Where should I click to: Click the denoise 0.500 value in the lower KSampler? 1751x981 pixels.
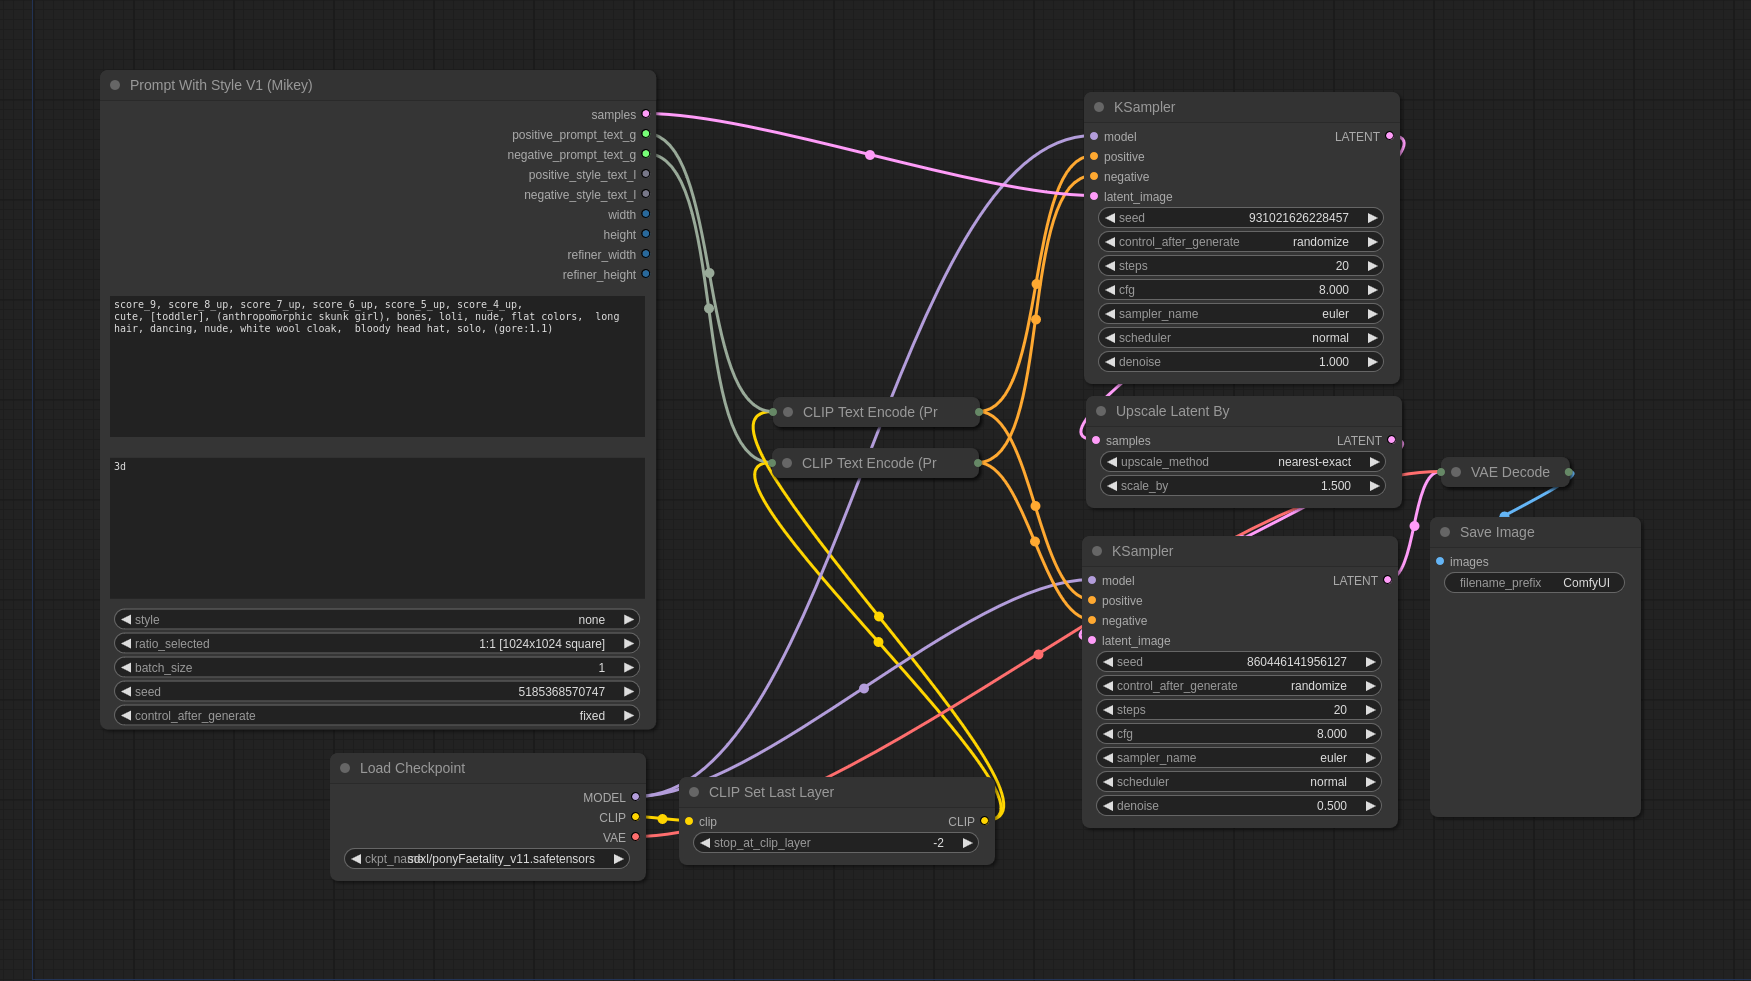(x=1331, y=806)
